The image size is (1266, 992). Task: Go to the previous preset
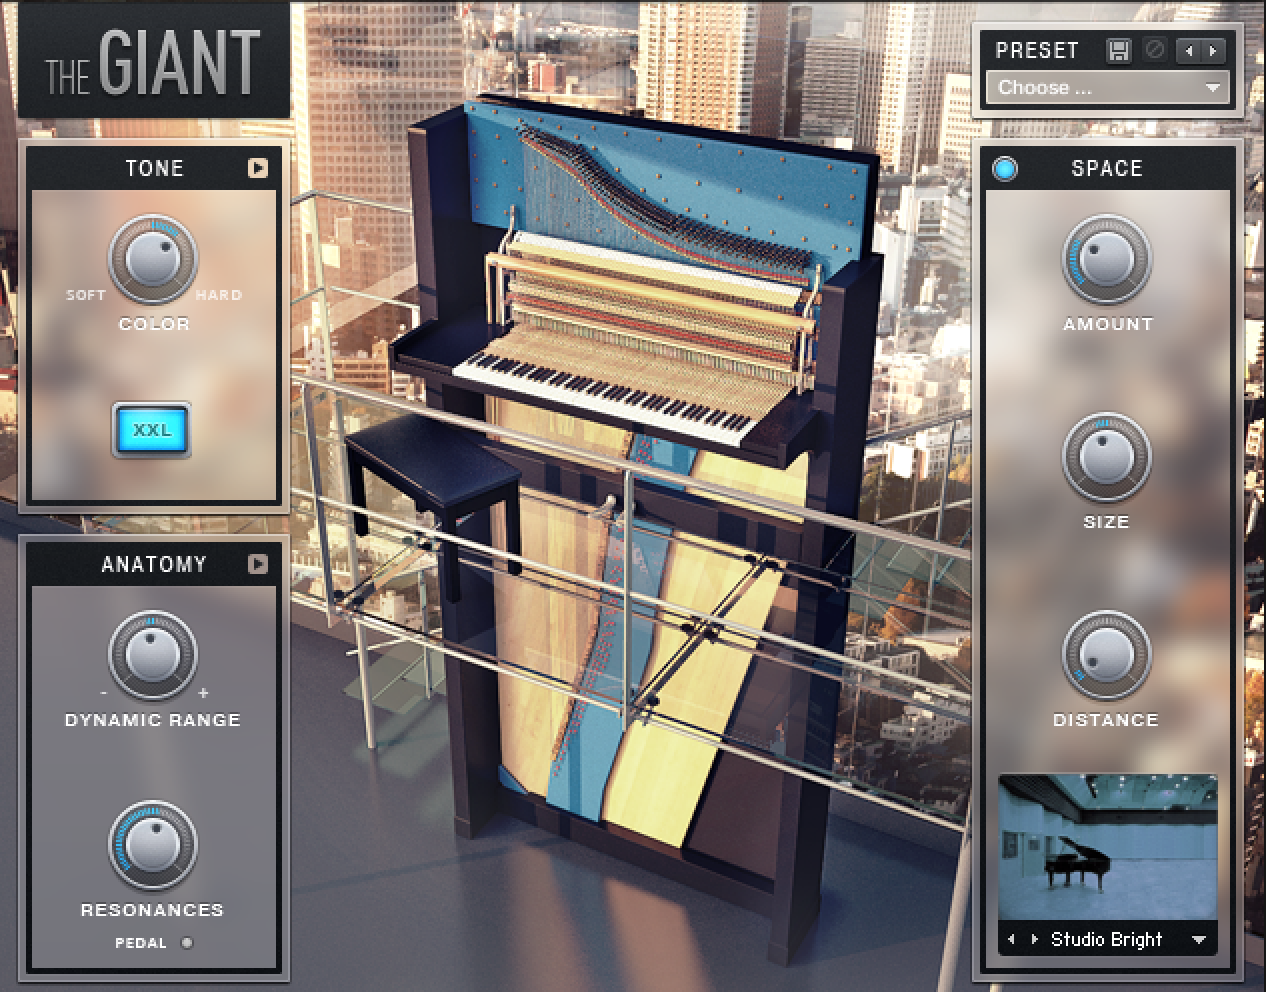click(1188, 50)
